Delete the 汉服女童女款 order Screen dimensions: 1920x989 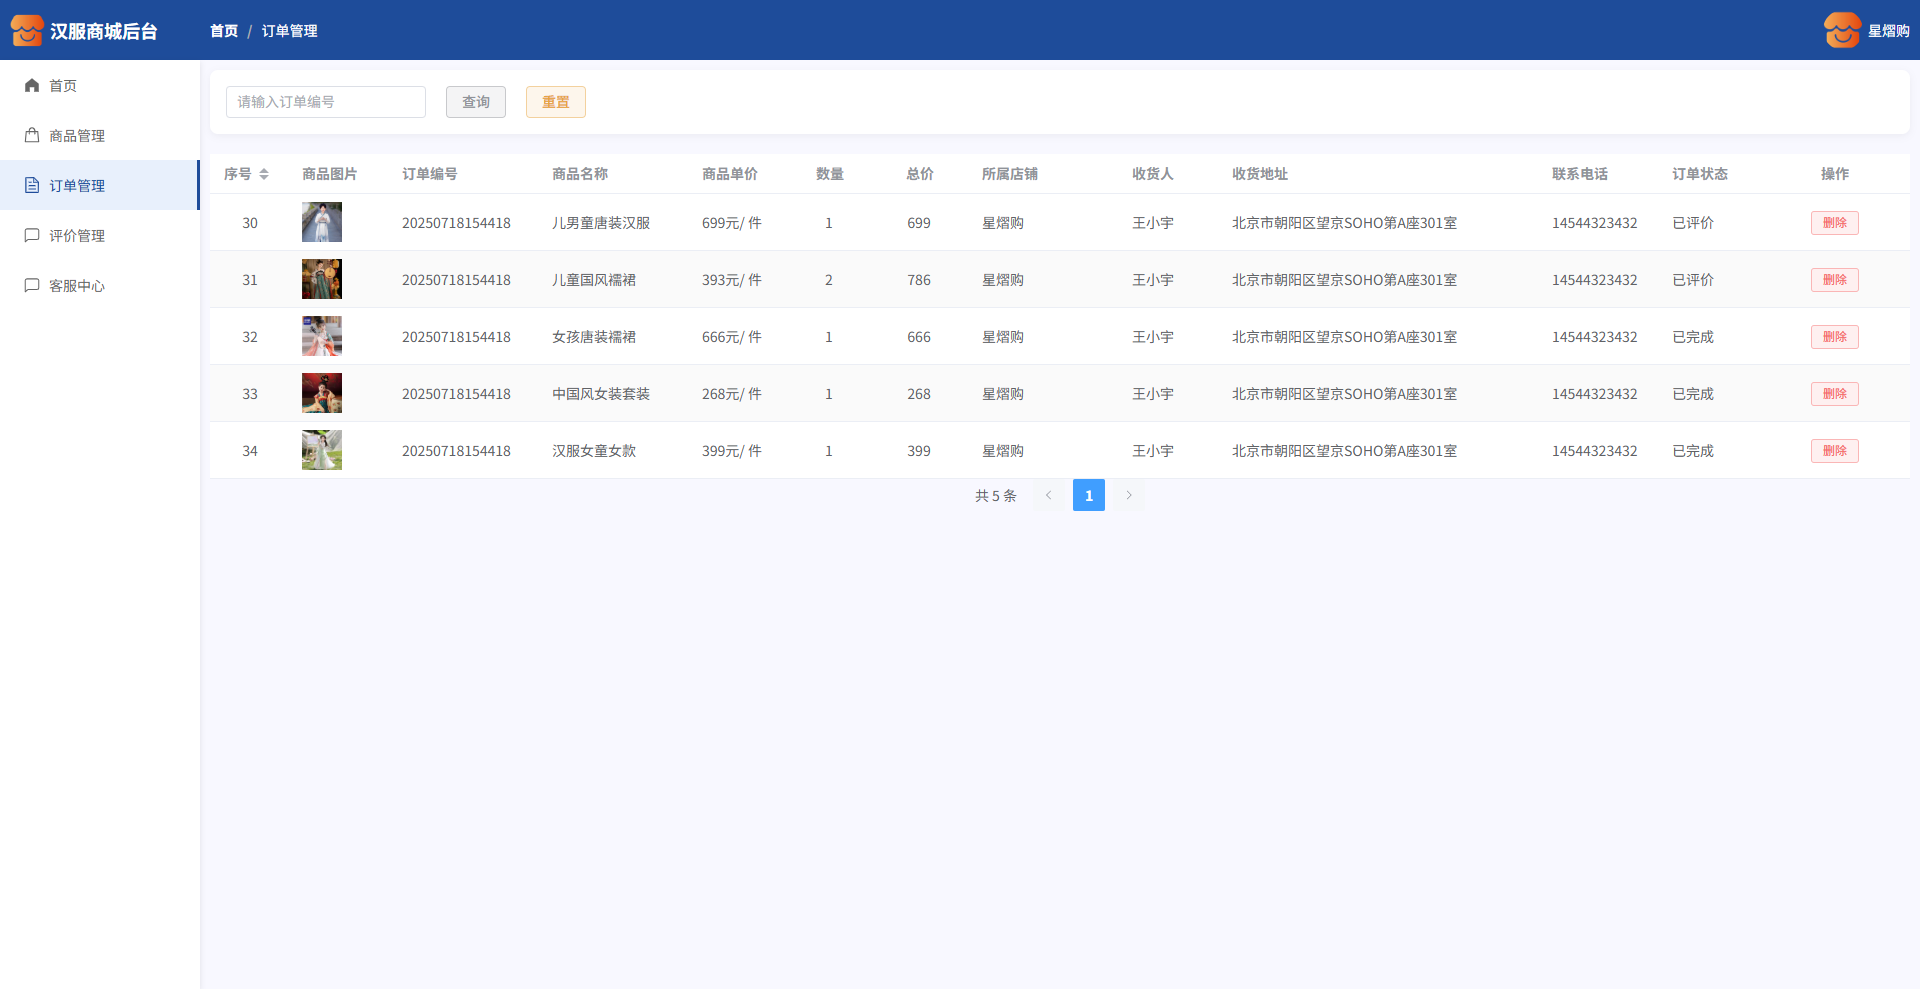(1834, 451)
